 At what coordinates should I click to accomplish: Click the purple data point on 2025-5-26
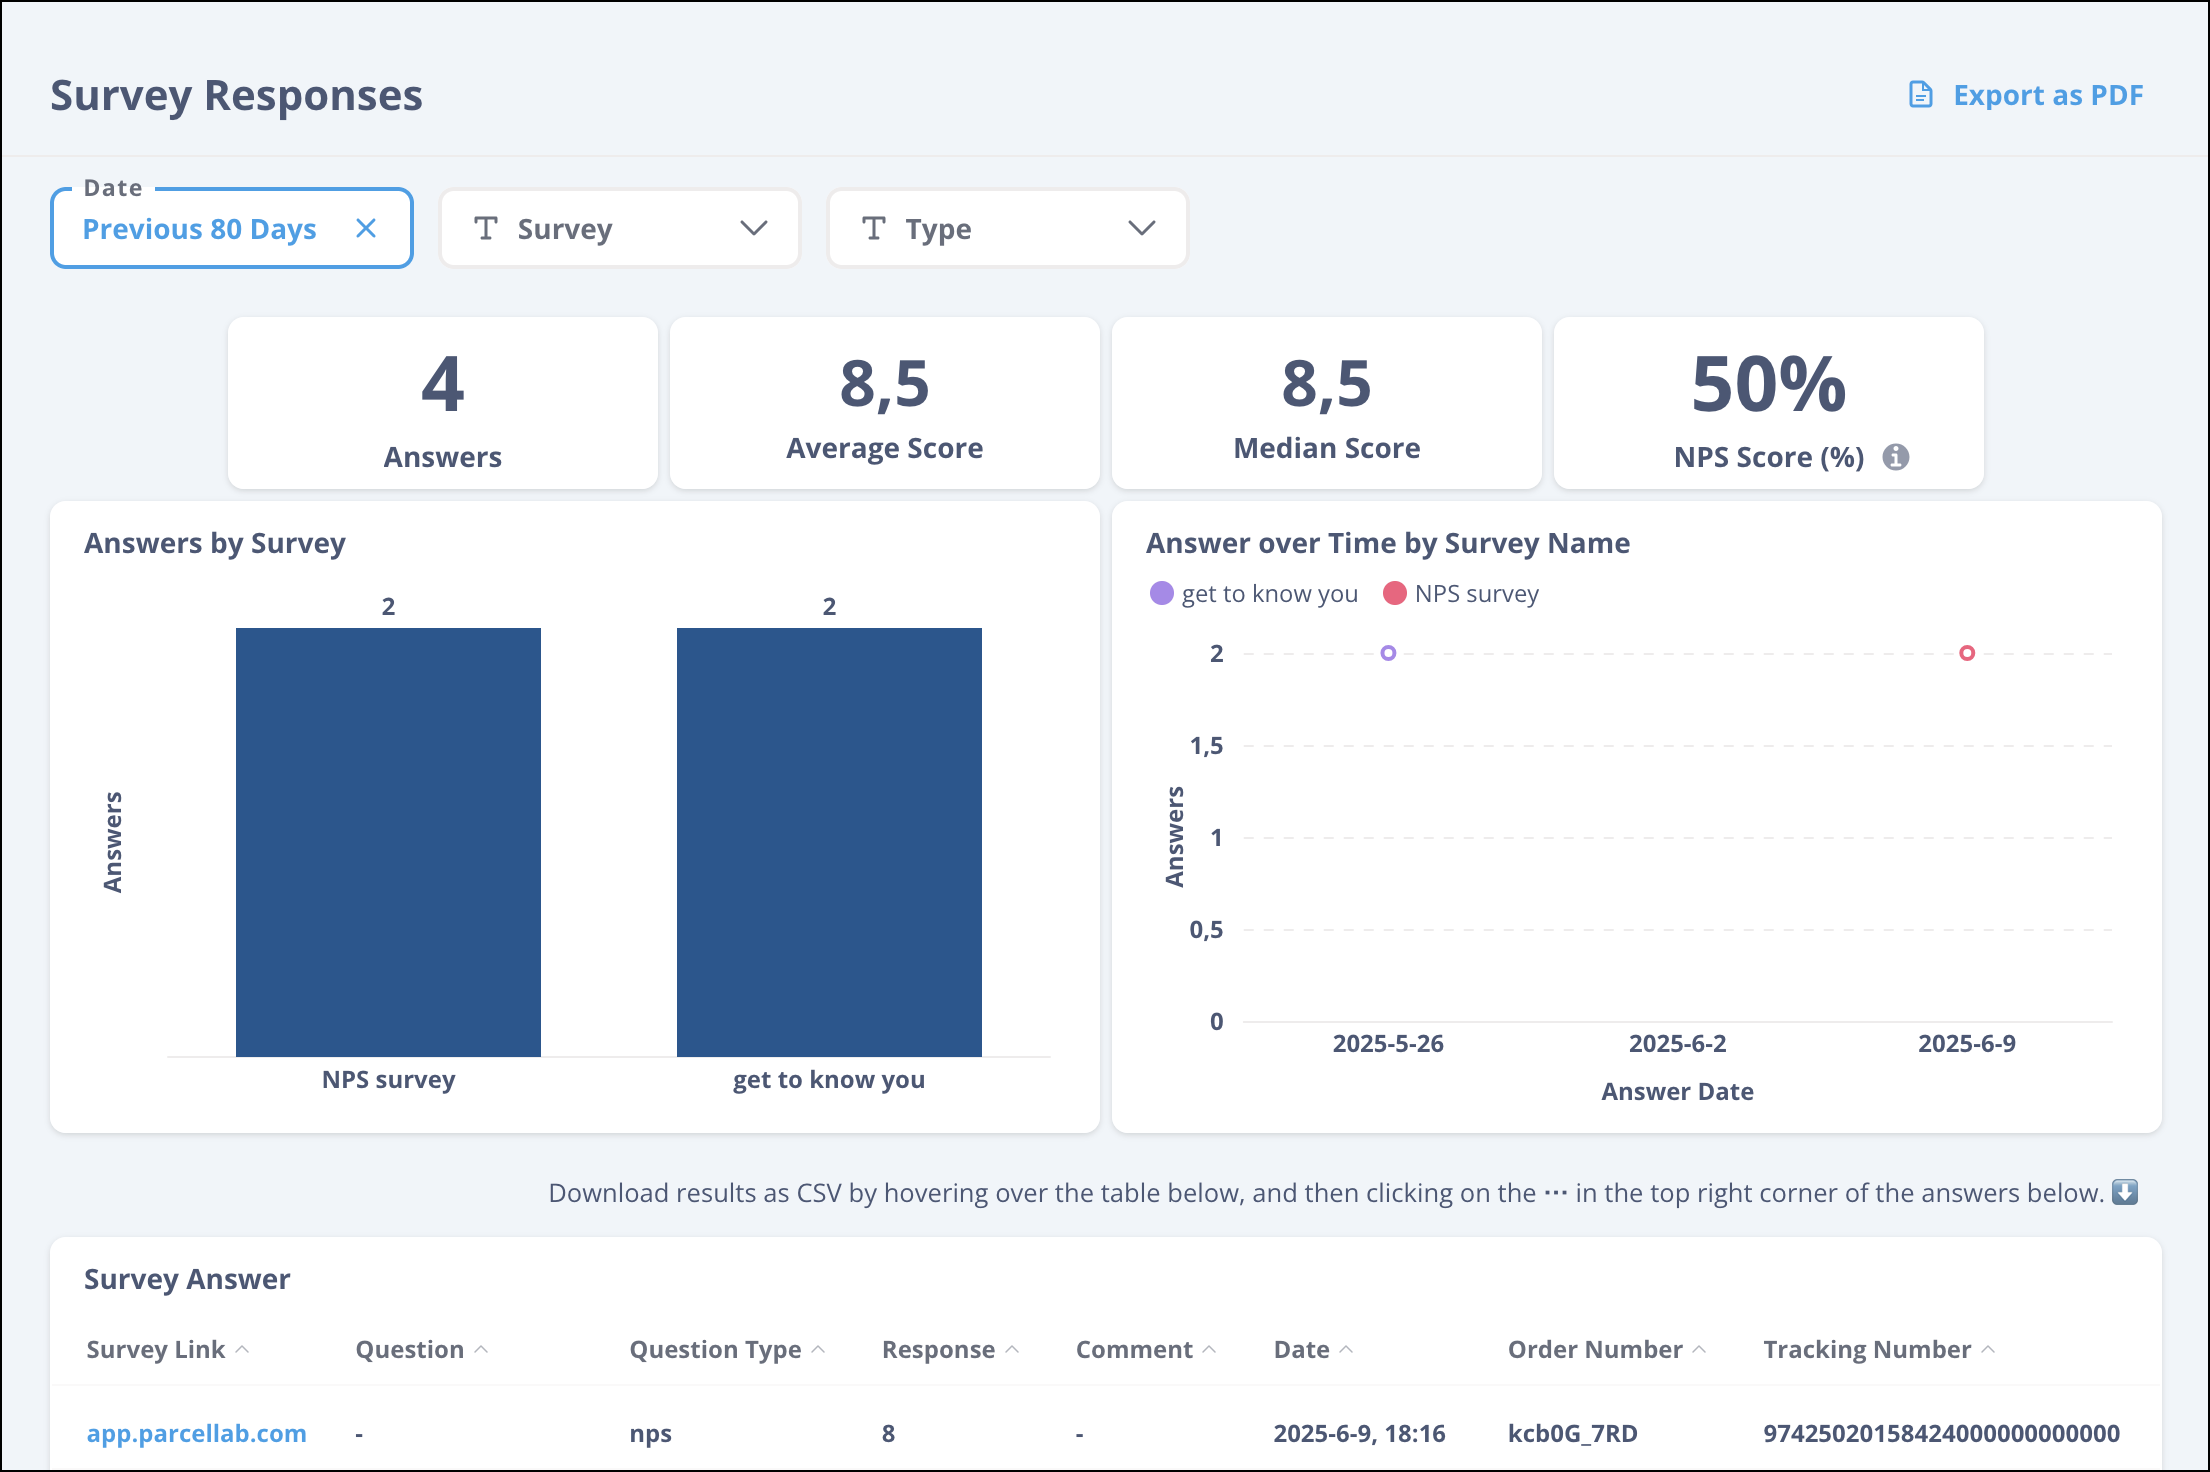[1388, 653]
